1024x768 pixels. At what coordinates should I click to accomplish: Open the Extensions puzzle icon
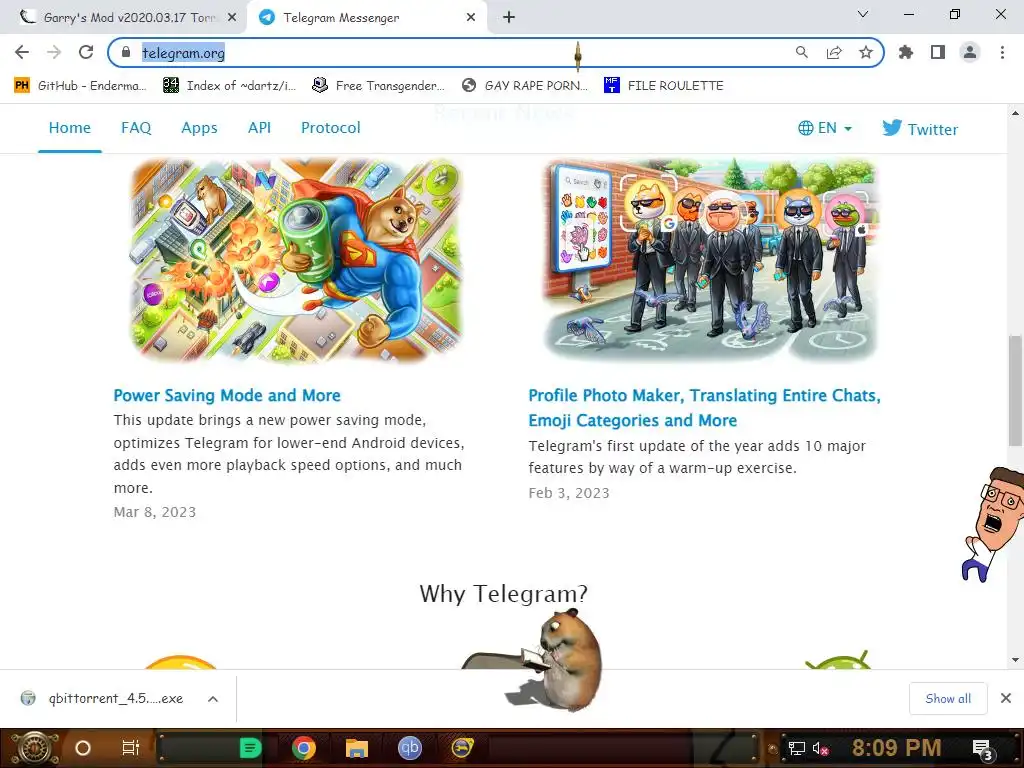[x=905, y=52]
